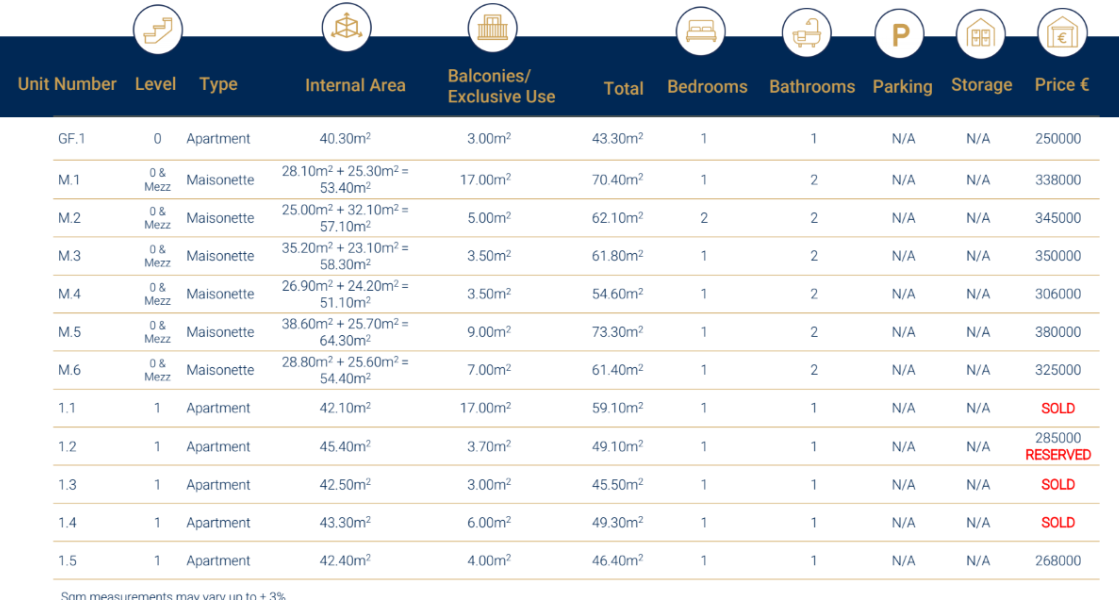1119x600 pixels.
Task: Select the 380000 price for M.5
Action: click(x=1058, y=332)
